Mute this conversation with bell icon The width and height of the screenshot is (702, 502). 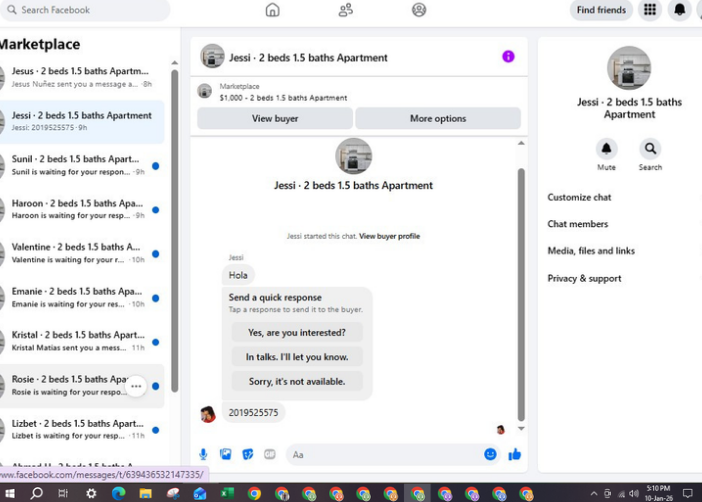(x=606, y=149)
